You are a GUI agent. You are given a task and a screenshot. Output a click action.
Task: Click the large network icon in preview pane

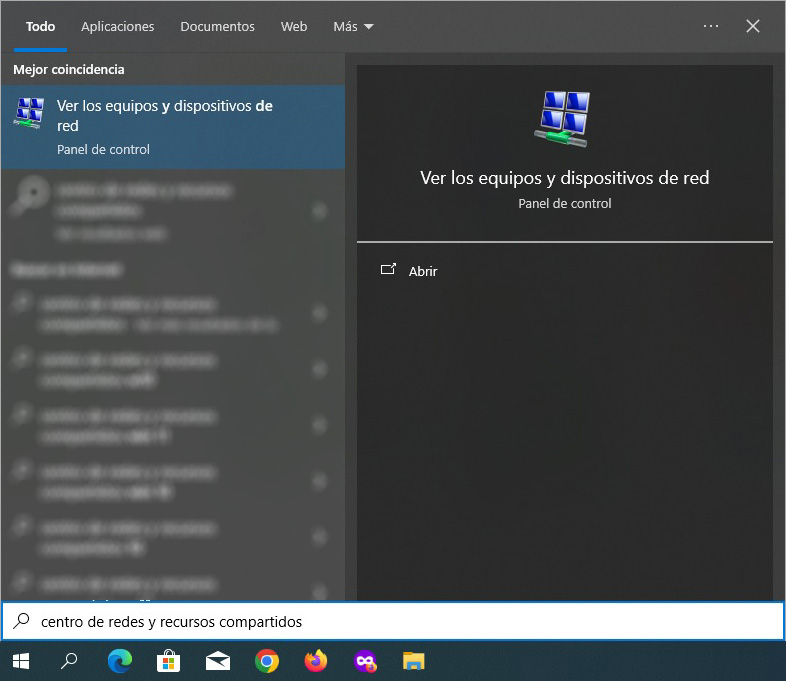tap(564, 119)
